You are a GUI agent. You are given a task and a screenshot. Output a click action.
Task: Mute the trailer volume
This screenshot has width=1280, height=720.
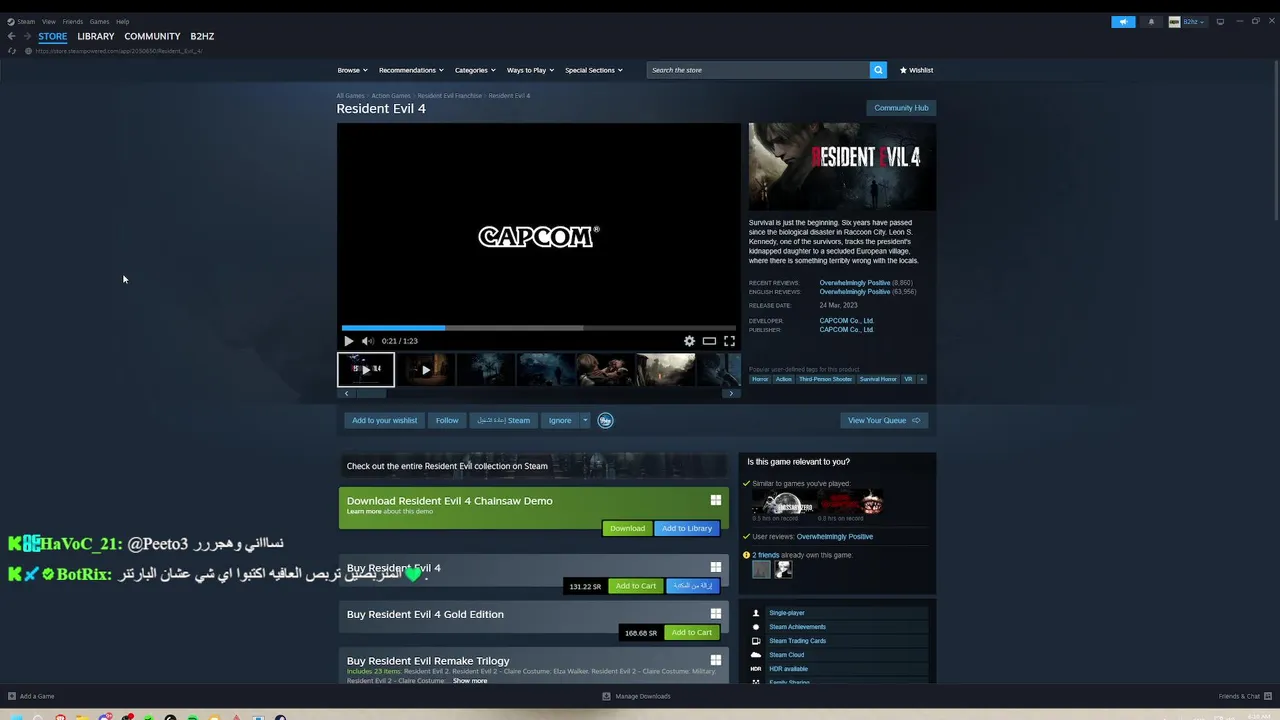click(x=367, y=341)
